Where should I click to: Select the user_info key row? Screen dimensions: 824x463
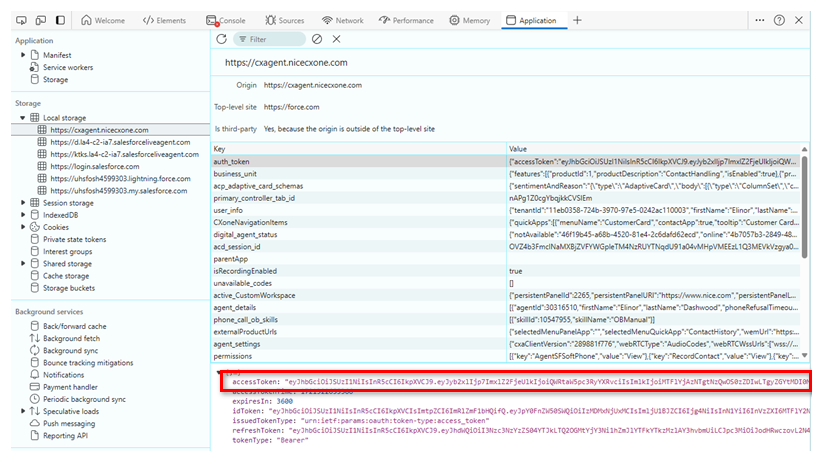click(x=506, y=210)
